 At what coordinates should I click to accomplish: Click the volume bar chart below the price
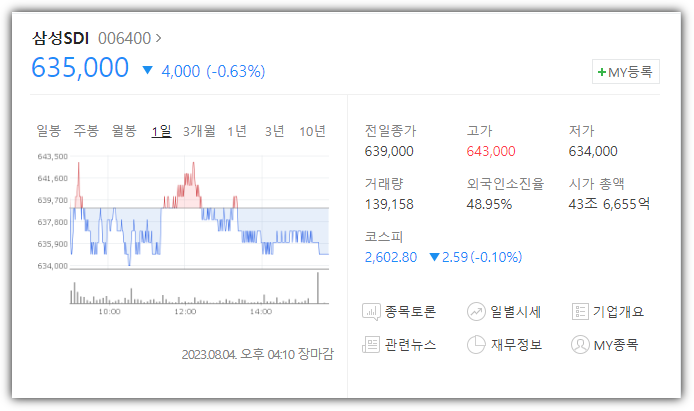199,288
